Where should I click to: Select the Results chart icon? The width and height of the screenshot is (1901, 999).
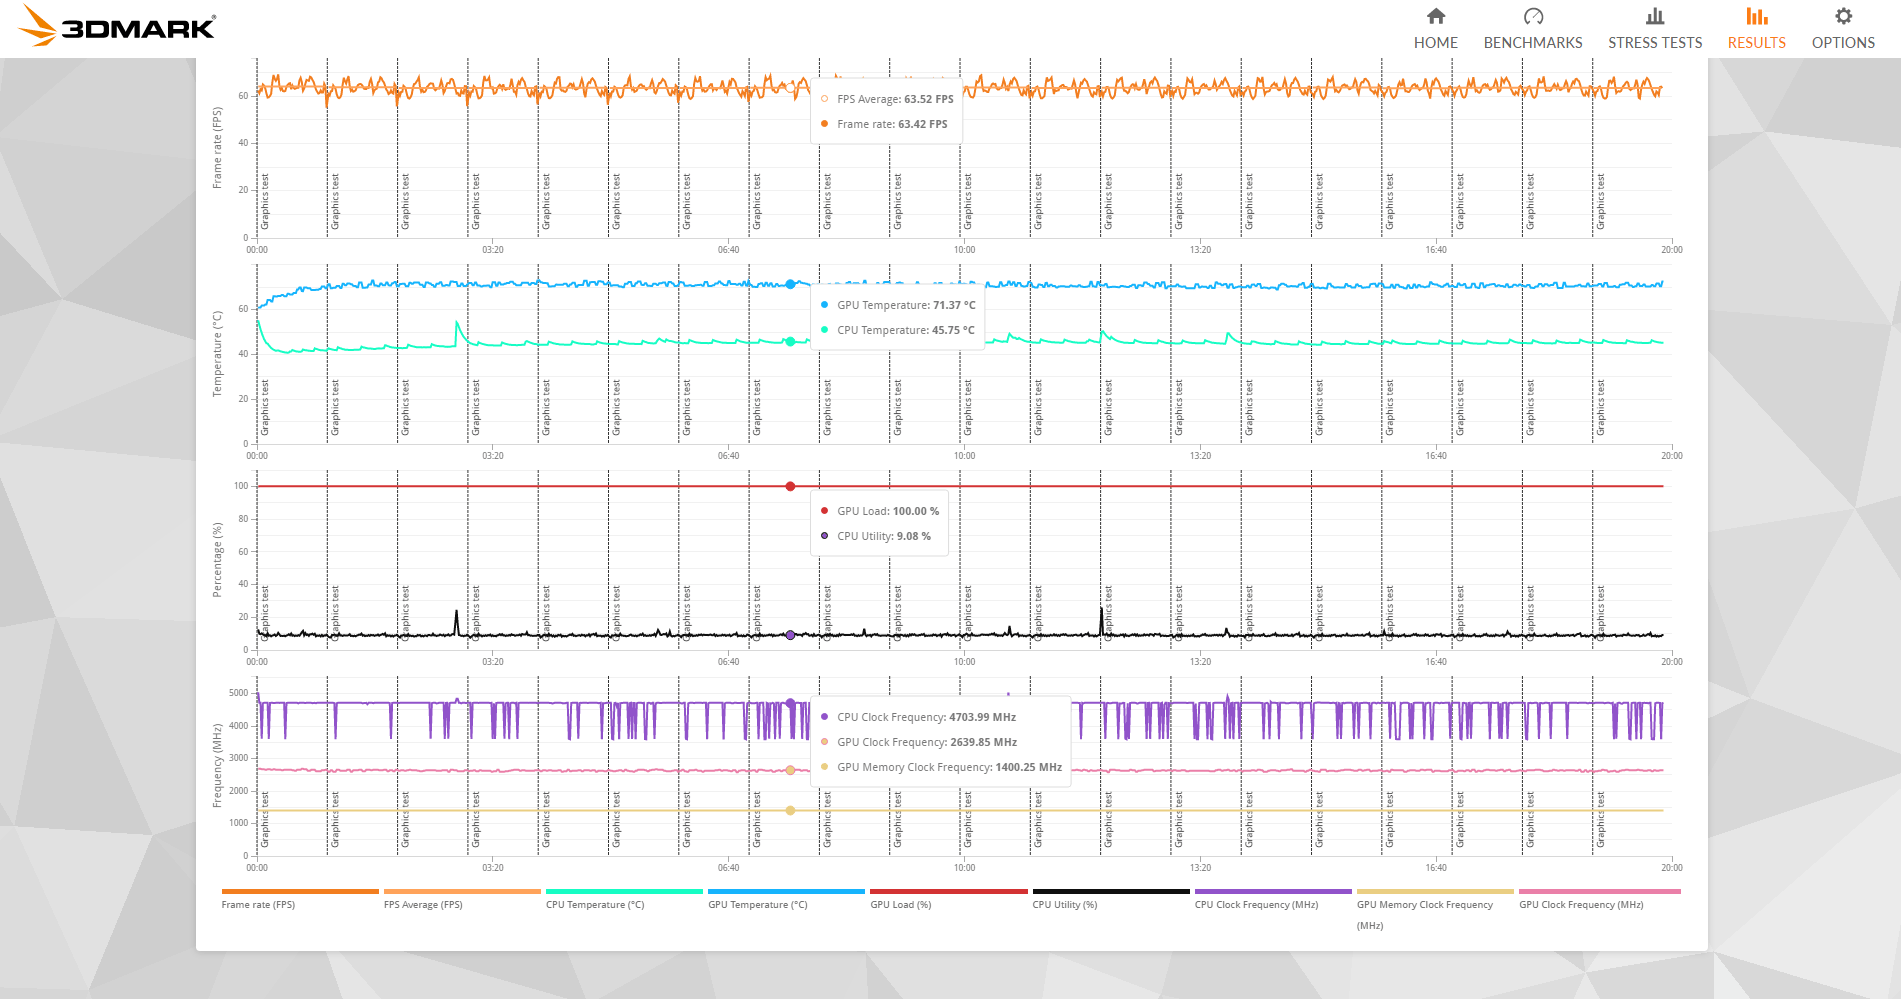(1756, 16)
